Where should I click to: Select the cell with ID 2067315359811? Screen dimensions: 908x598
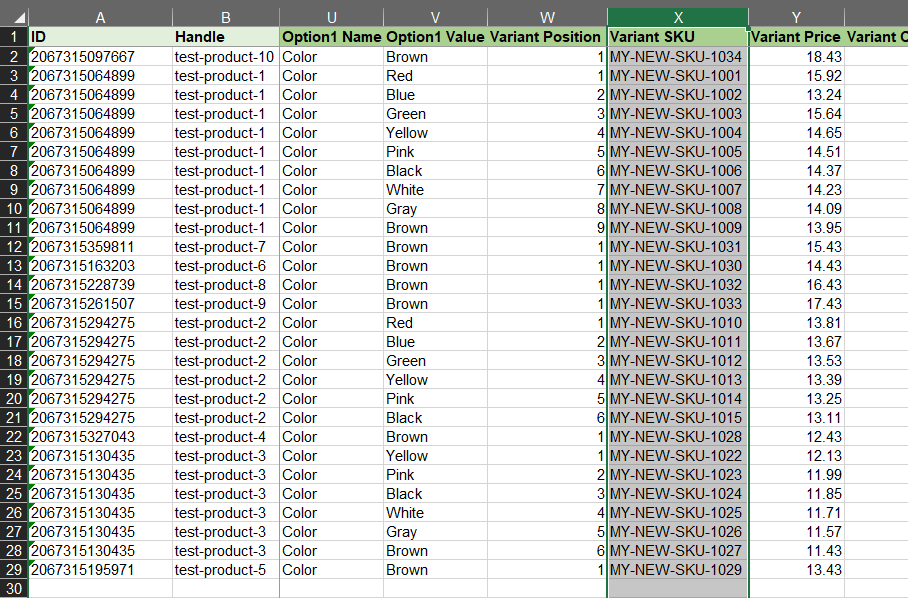[x=100, y=247]
